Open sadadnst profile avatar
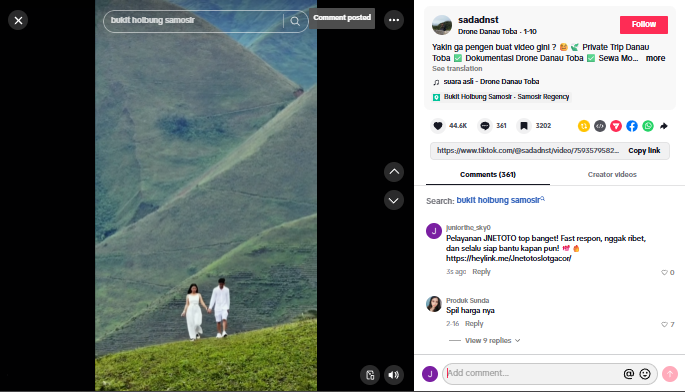 442,25
